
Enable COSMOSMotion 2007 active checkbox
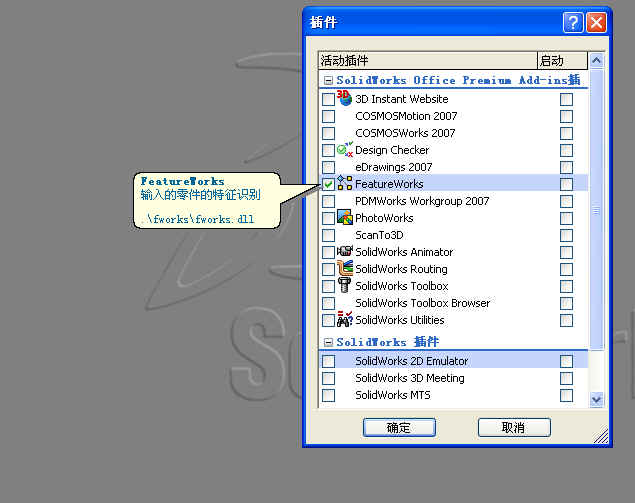(328, 117)
